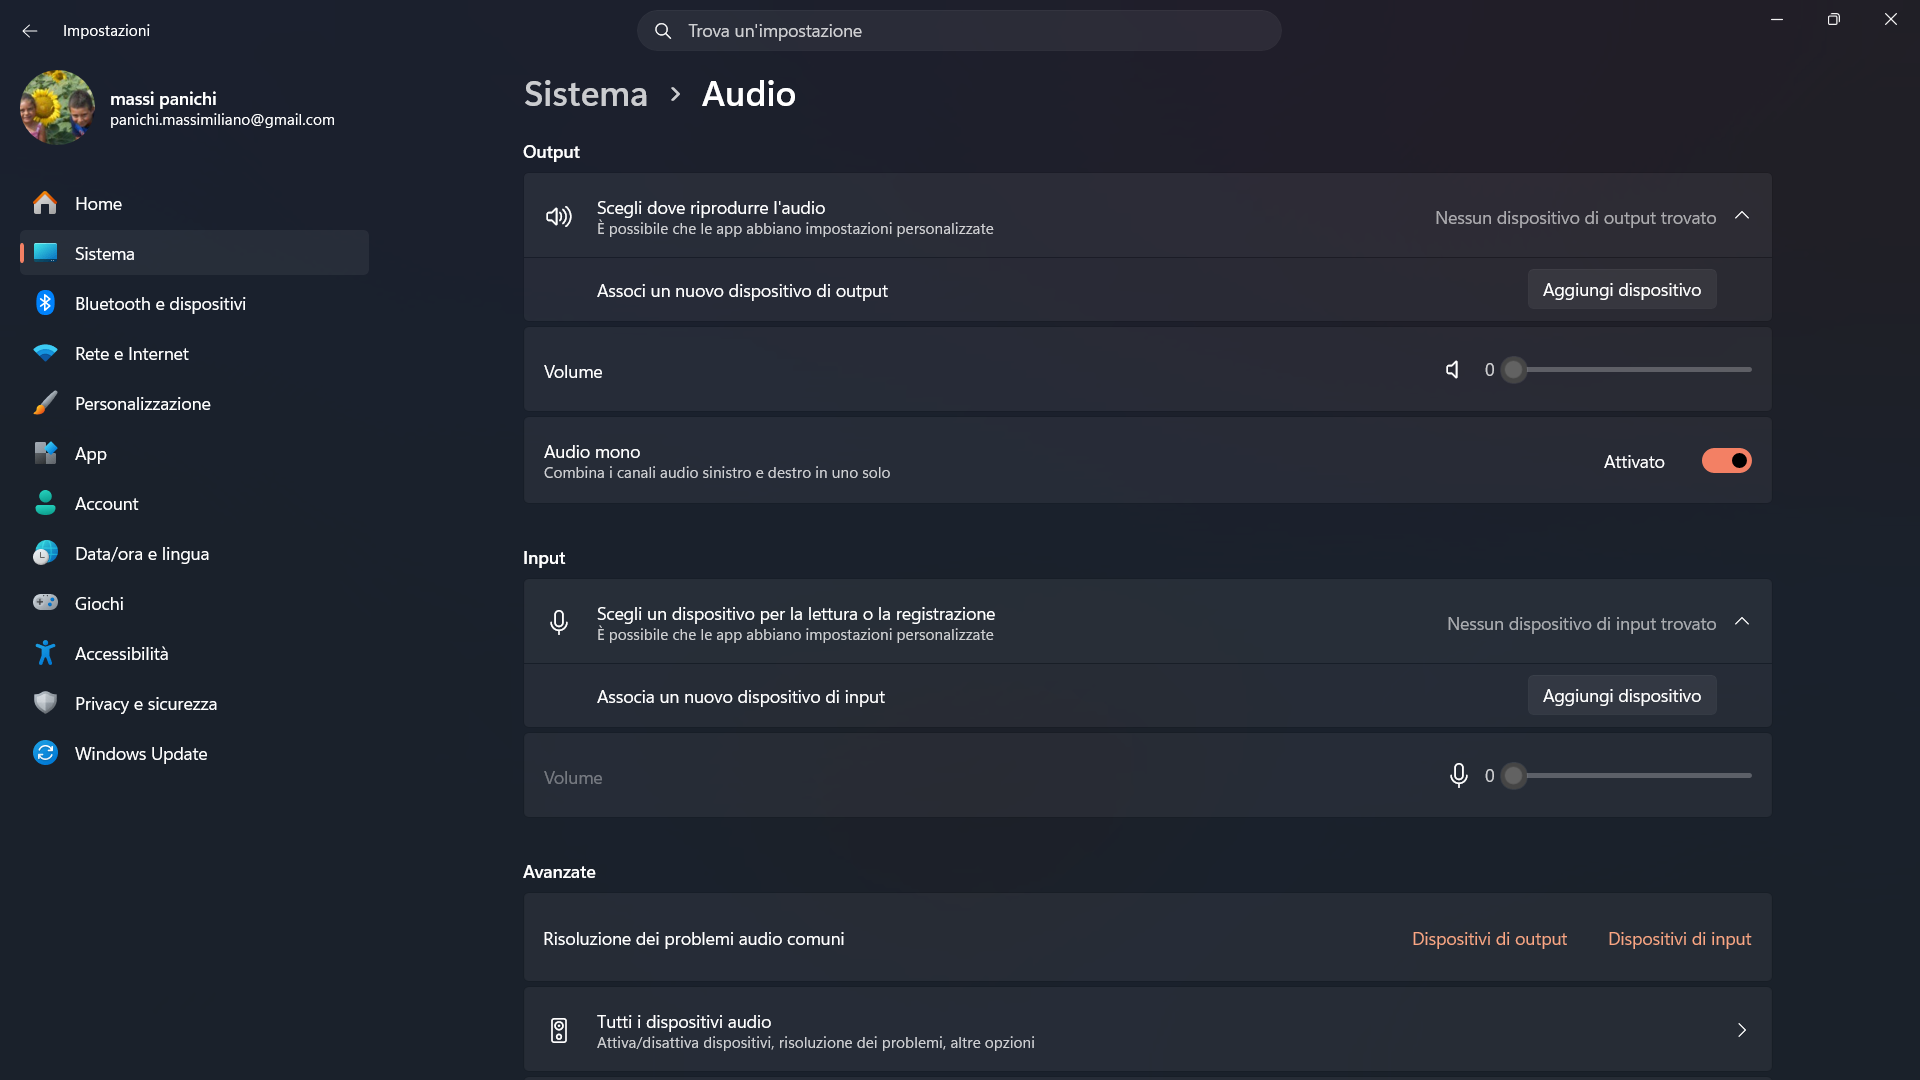
Task: Click the Data/ora e lingua clock icon
Action: click(45, 553)
